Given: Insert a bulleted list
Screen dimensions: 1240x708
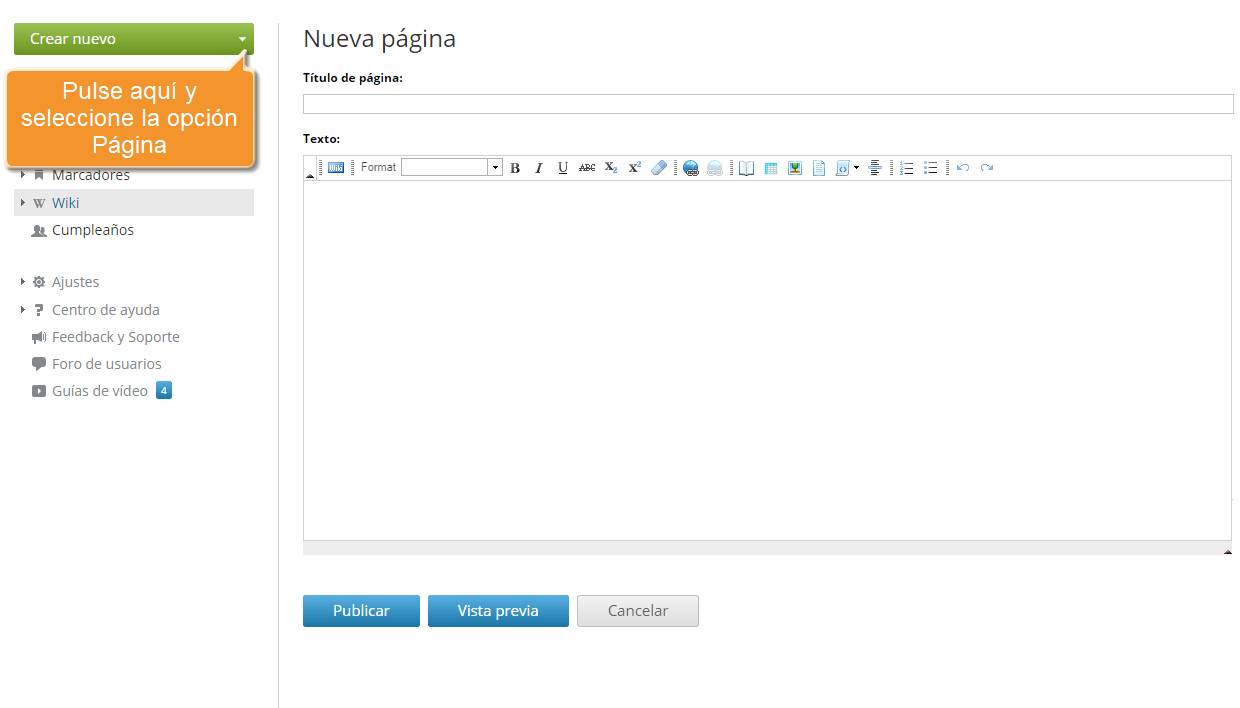Looking at the screenshot, I should pos(931,168).
